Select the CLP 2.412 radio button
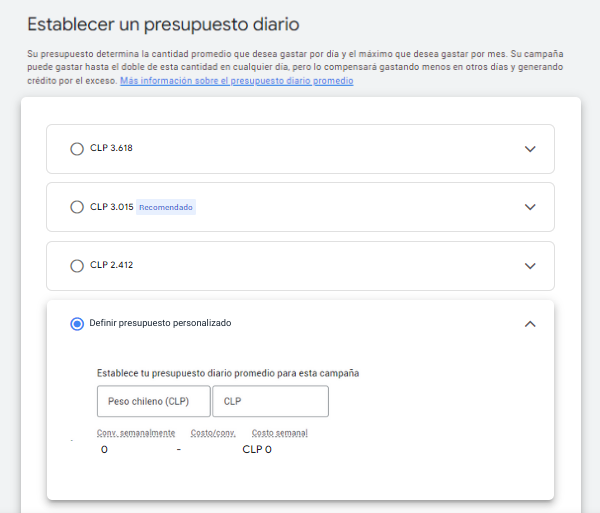Screen dimensions: 600x513 pos(77,266)
